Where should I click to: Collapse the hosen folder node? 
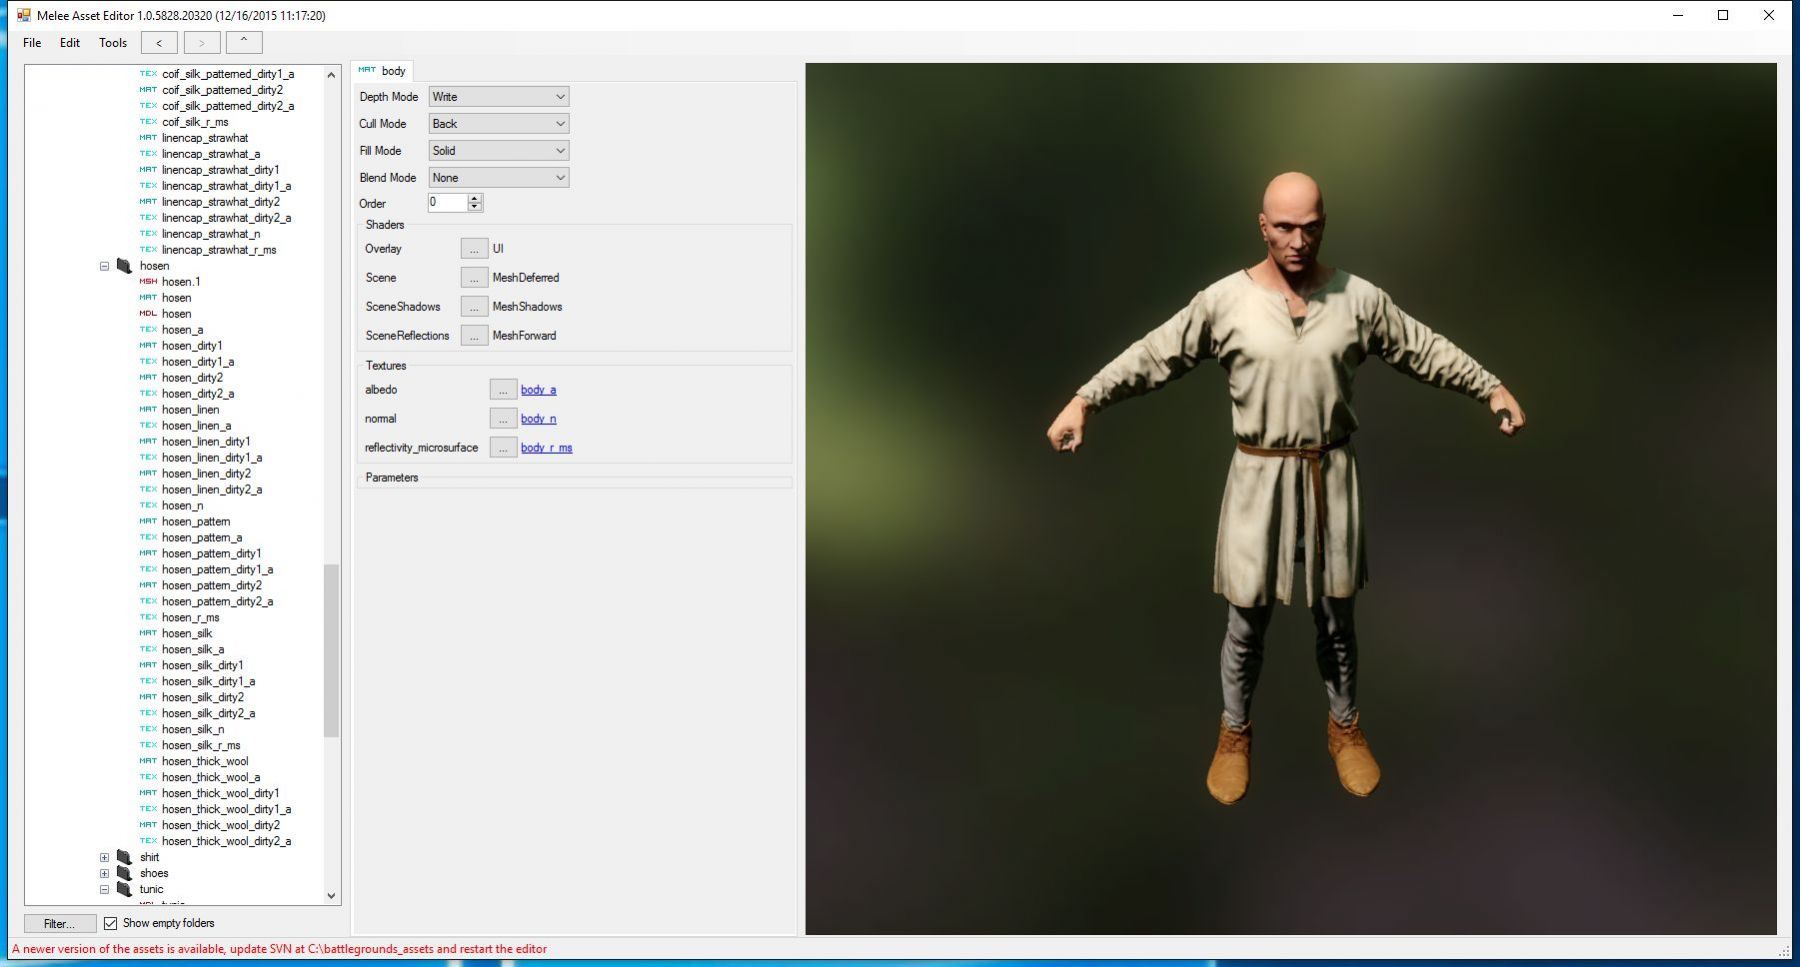coord(104,266)
